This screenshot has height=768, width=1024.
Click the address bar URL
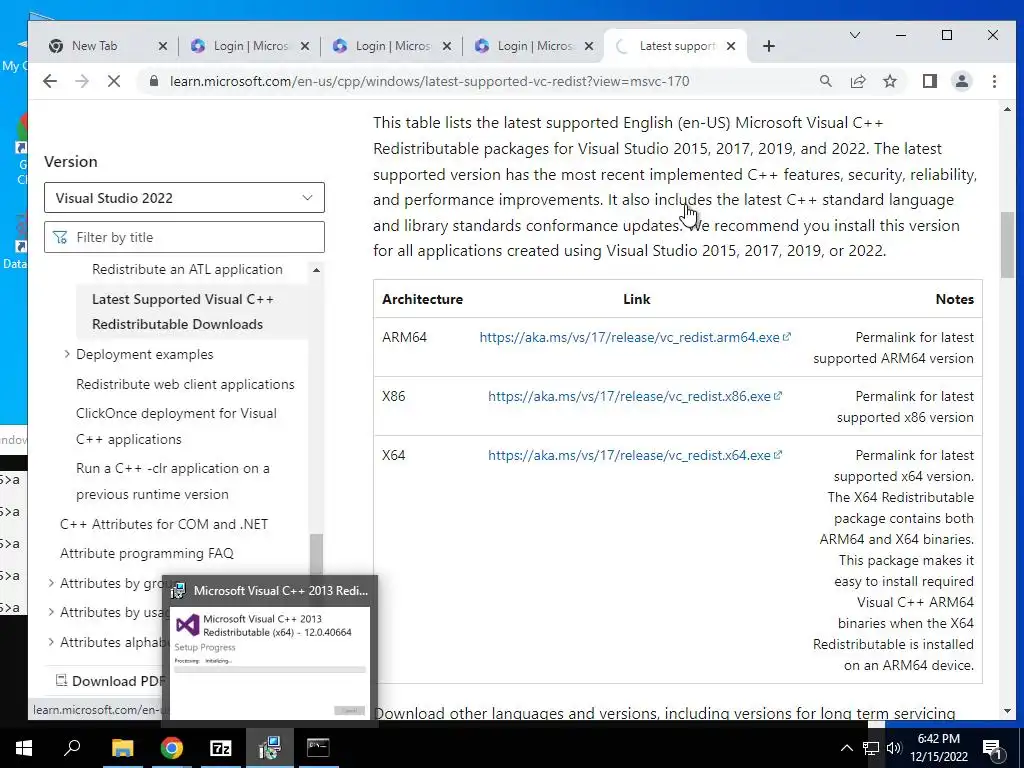(x=429, y=81)
